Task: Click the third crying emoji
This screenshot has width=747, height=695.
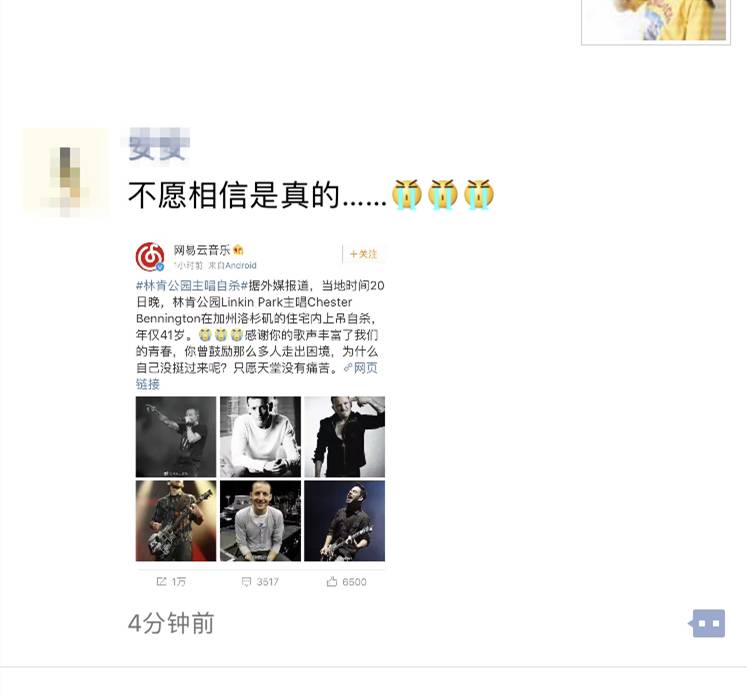Action: (x=479, y=194)
